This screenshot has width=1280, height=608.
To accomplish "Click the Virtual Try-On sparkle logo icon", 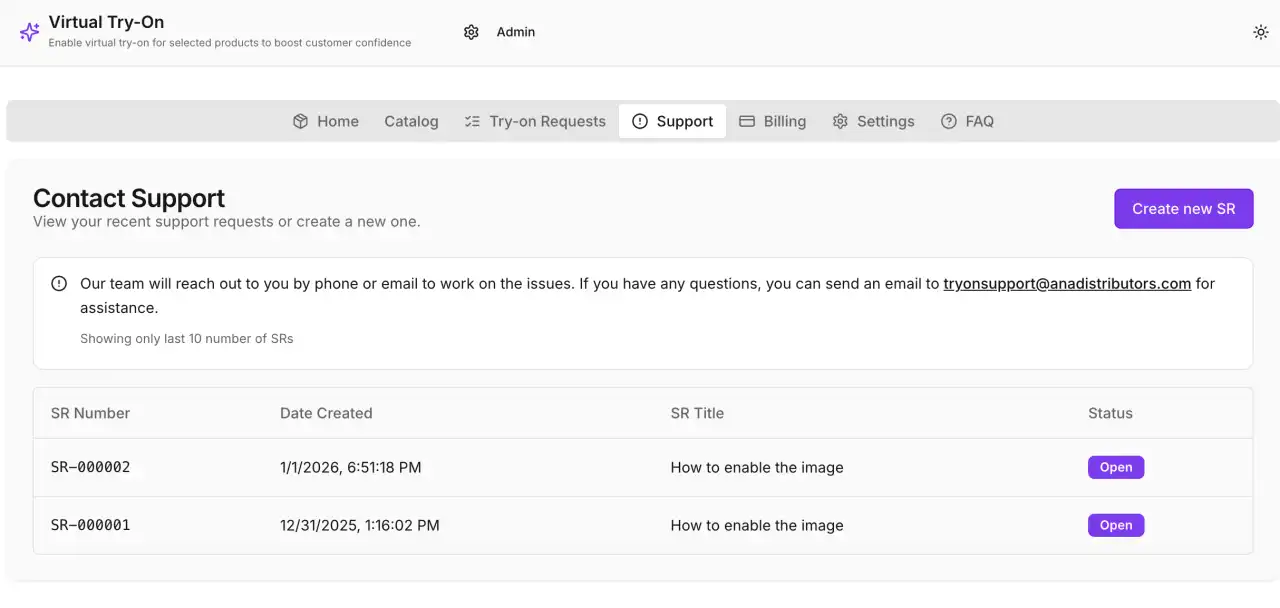I will point(28,31).
